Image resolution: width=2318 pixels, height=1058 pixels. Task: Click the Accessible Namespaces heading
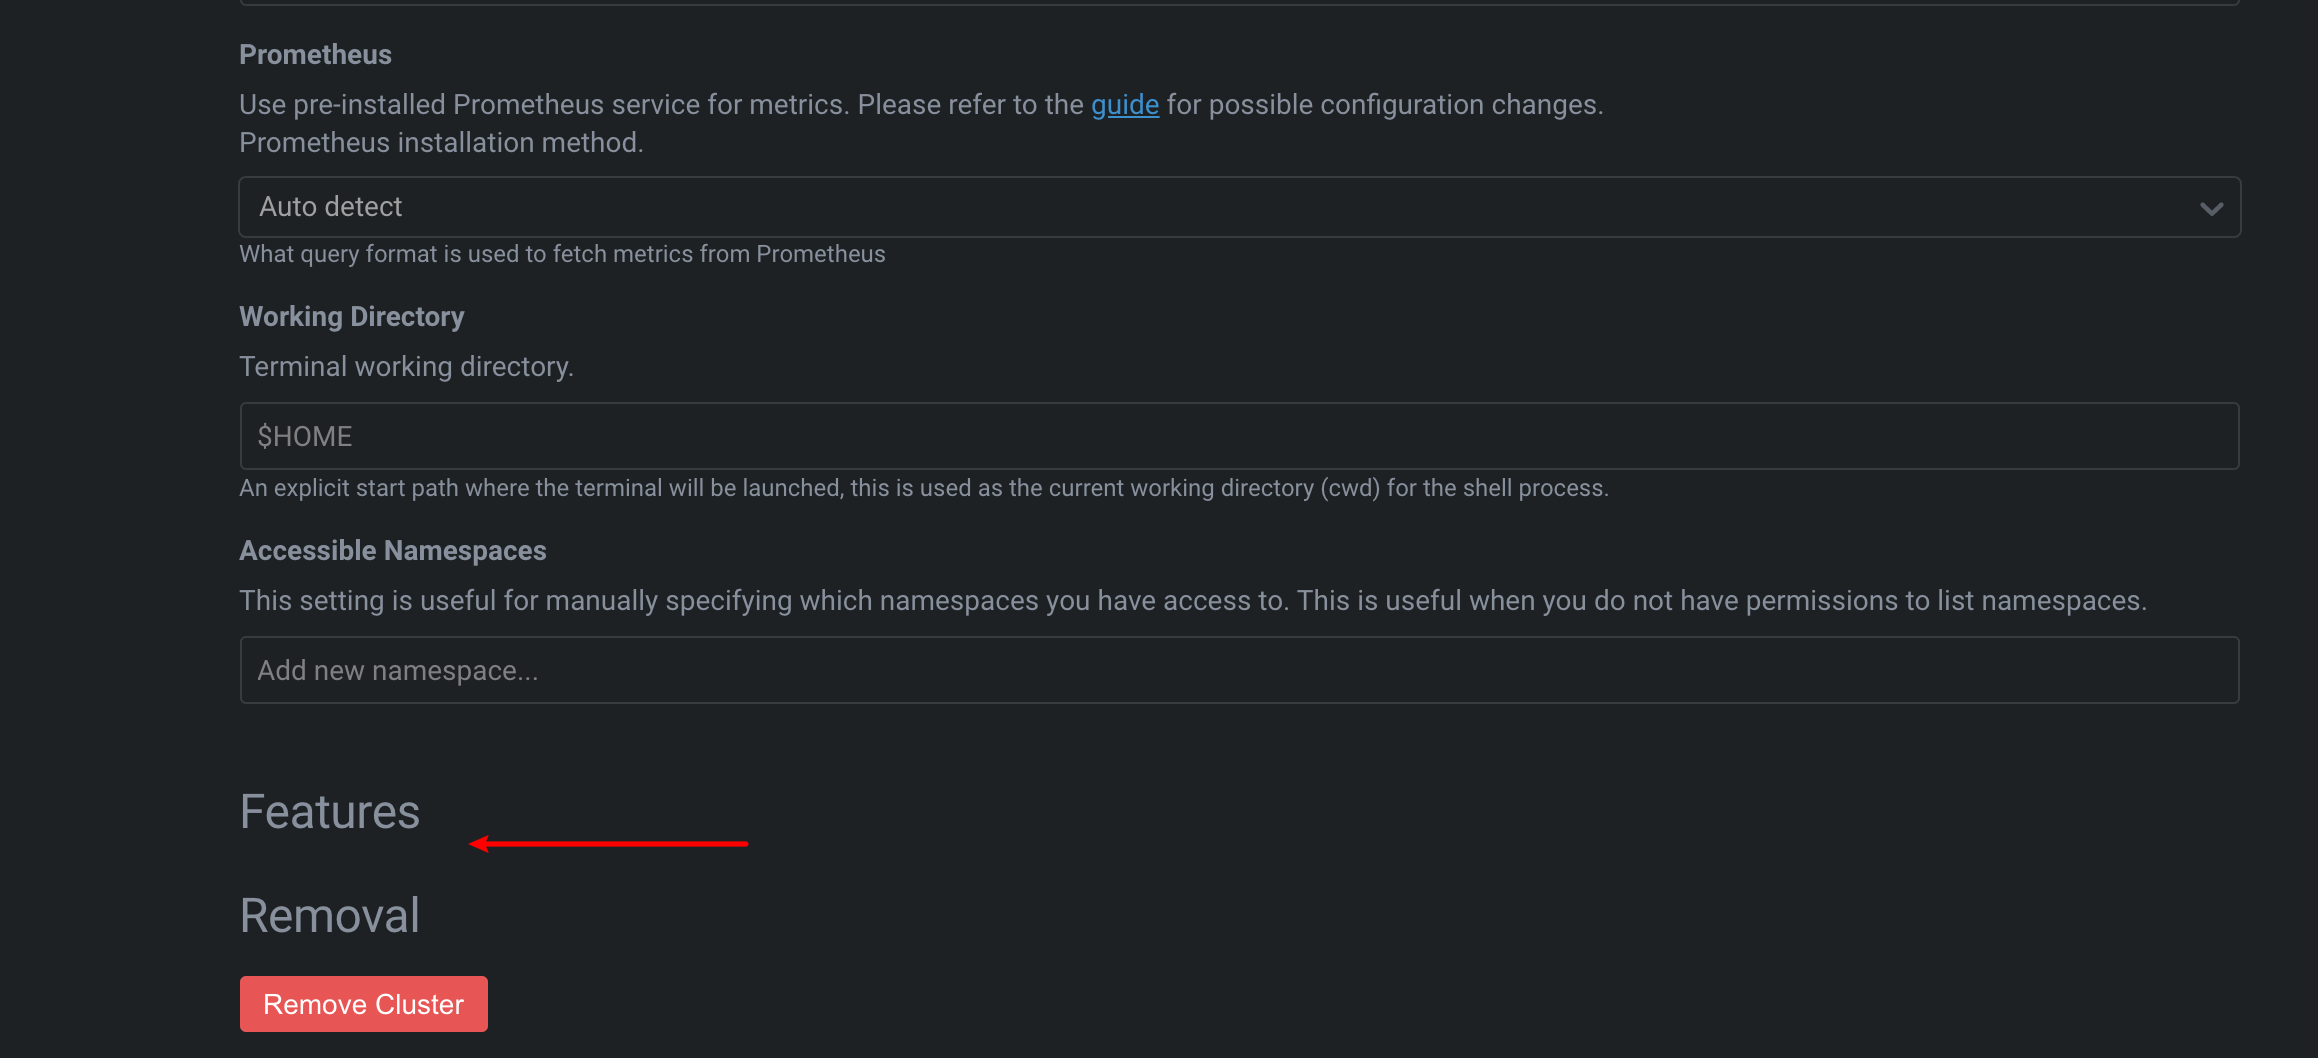tap(392, 550)
